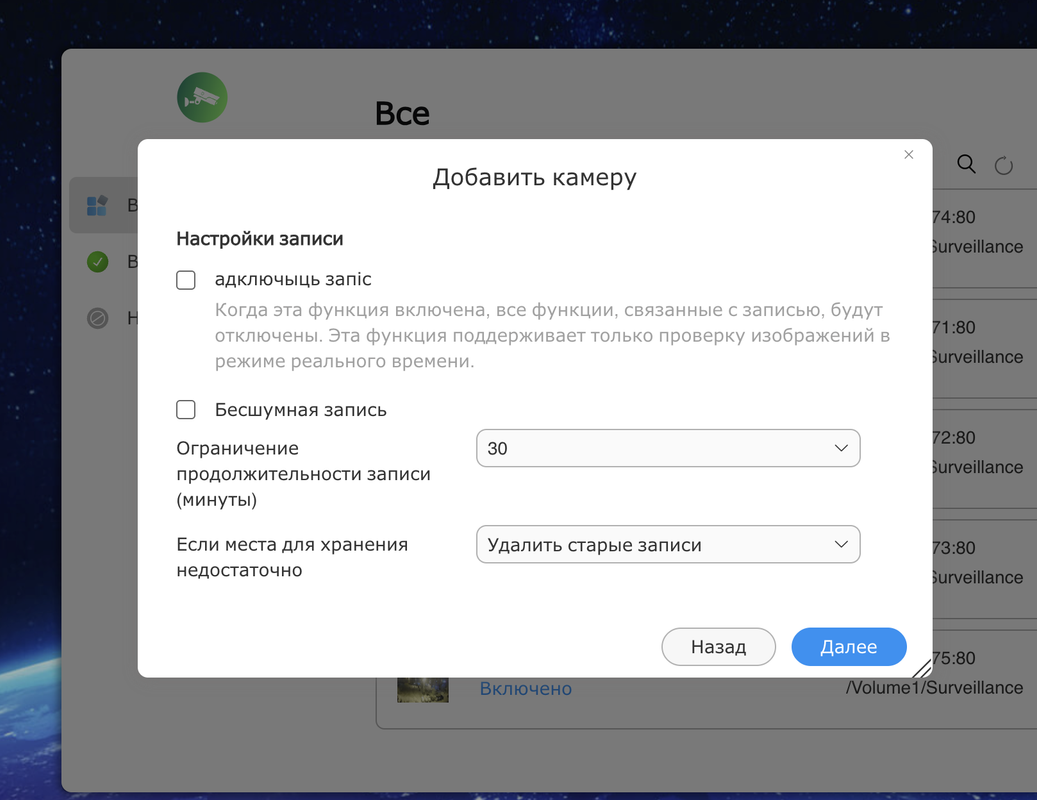Click the Включено status link
This screenshot has width=1037, height=800.
[x=526, y=689]
